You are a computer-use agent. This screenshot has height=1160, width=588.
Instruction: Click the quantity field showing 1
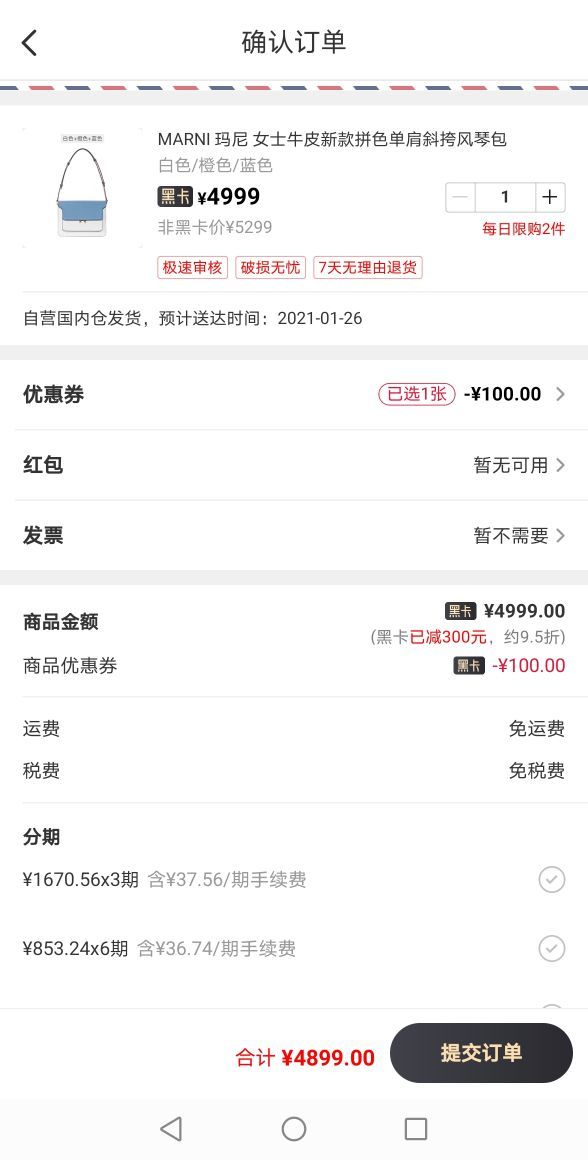[x=505, y=198]
